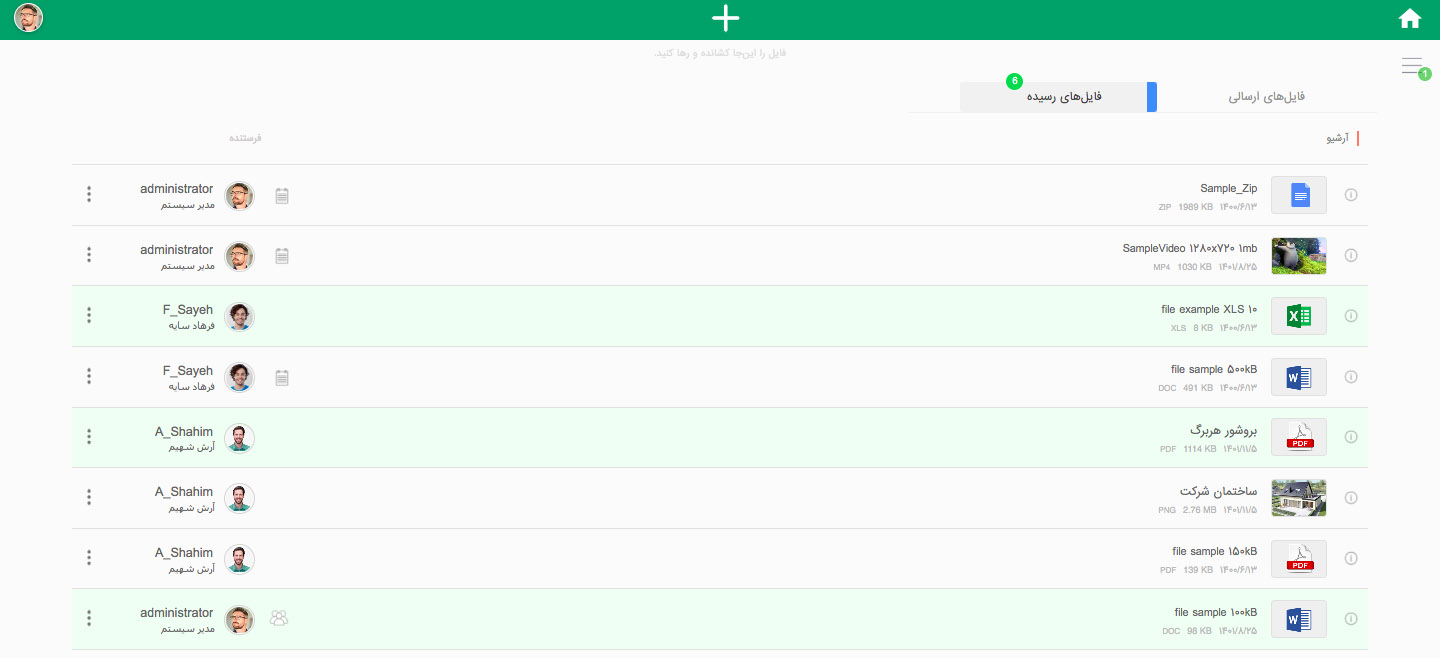Screen dimensions: 1440x658
Task: Go to home via the house icon
Action: point(1410,18)
